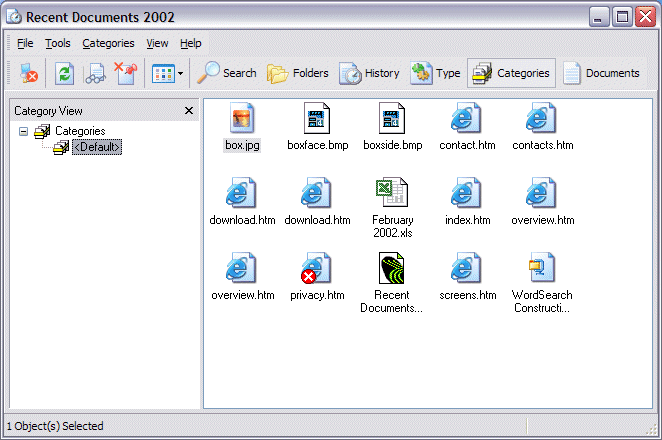The height and width of the screenshot is (440, 662).
Task: Toggle the Categories toolbar button
Action: pyautogui.click(x=511, y=73)
